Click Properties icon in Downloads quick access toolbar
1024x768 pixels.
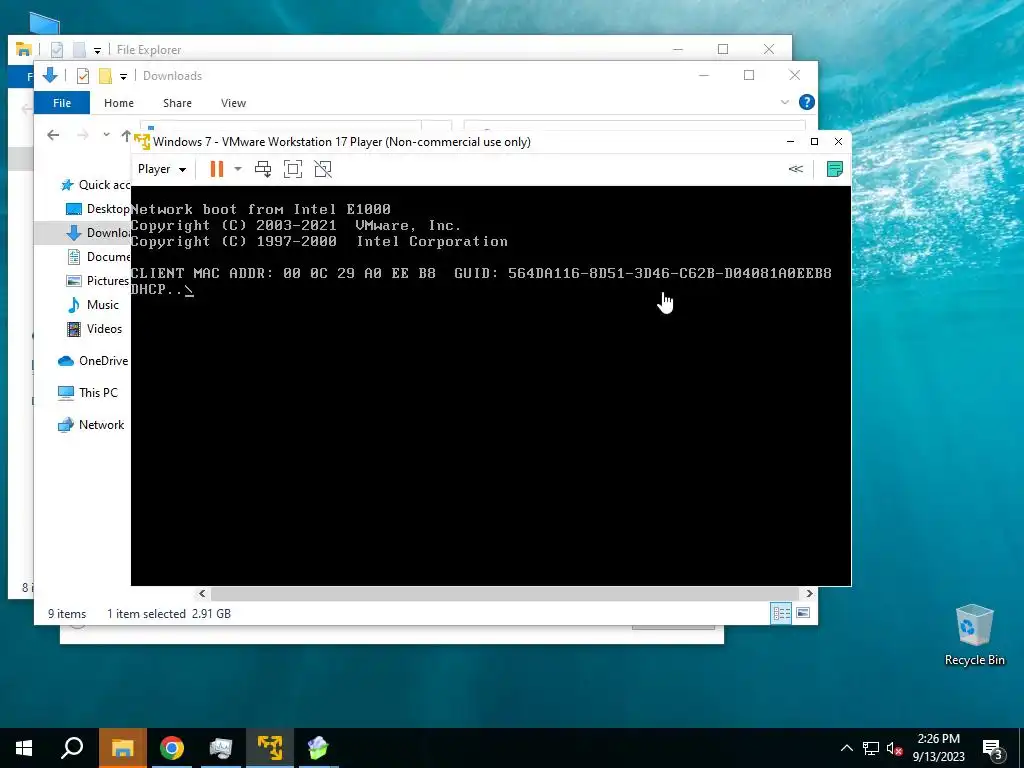(82, 76)
